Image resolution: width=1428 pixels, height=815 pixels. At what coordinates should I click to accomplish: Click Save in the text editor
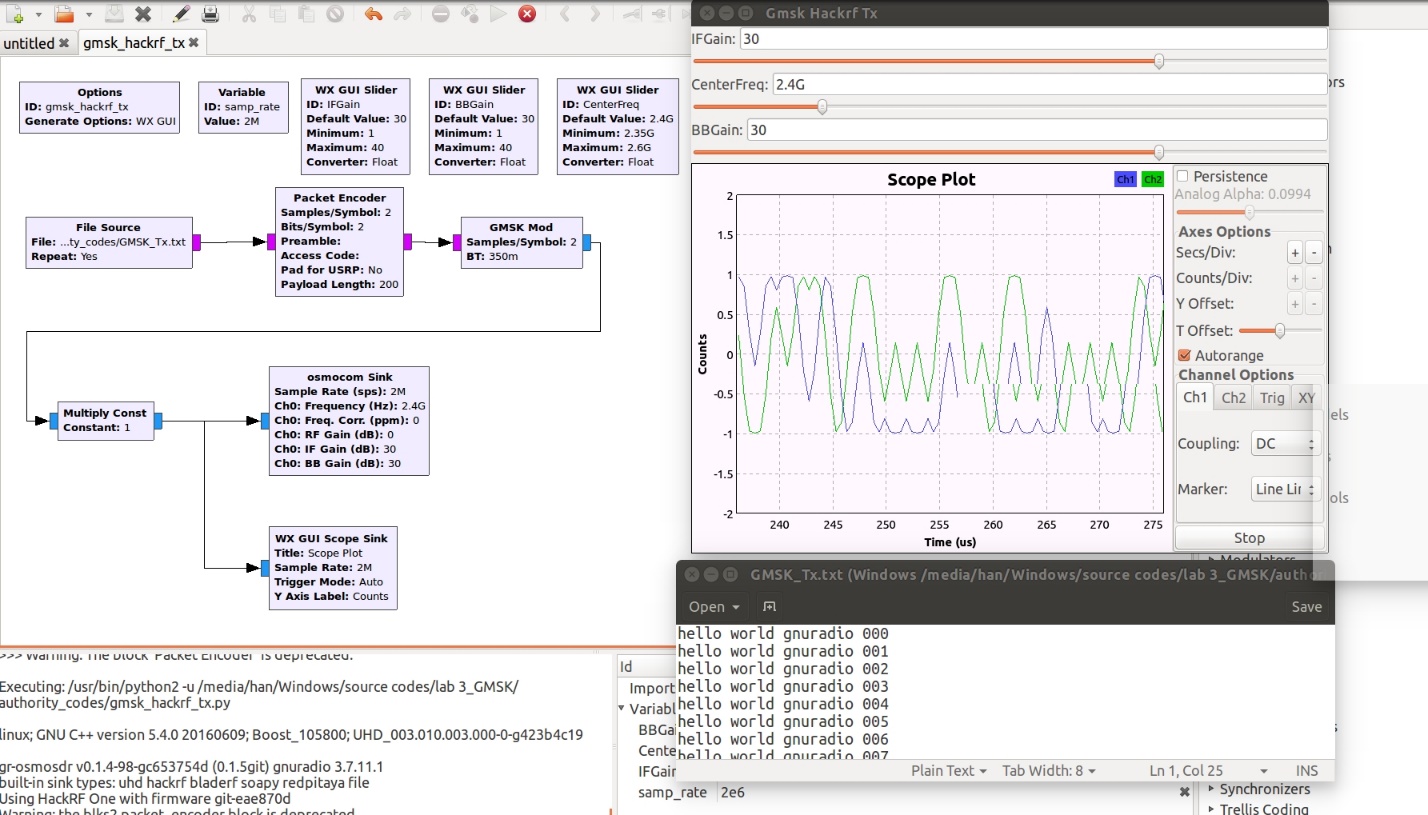click(1306, 606)
